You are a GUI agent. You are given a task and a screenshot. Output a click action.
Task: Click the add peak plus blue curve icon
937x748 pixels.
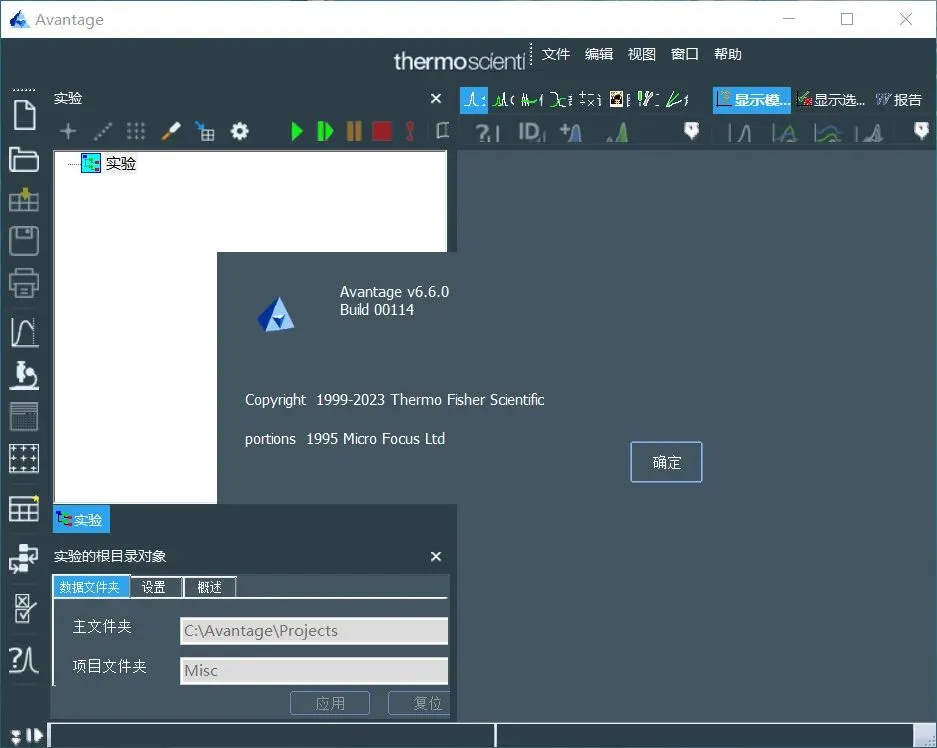[x=571, y=131]
